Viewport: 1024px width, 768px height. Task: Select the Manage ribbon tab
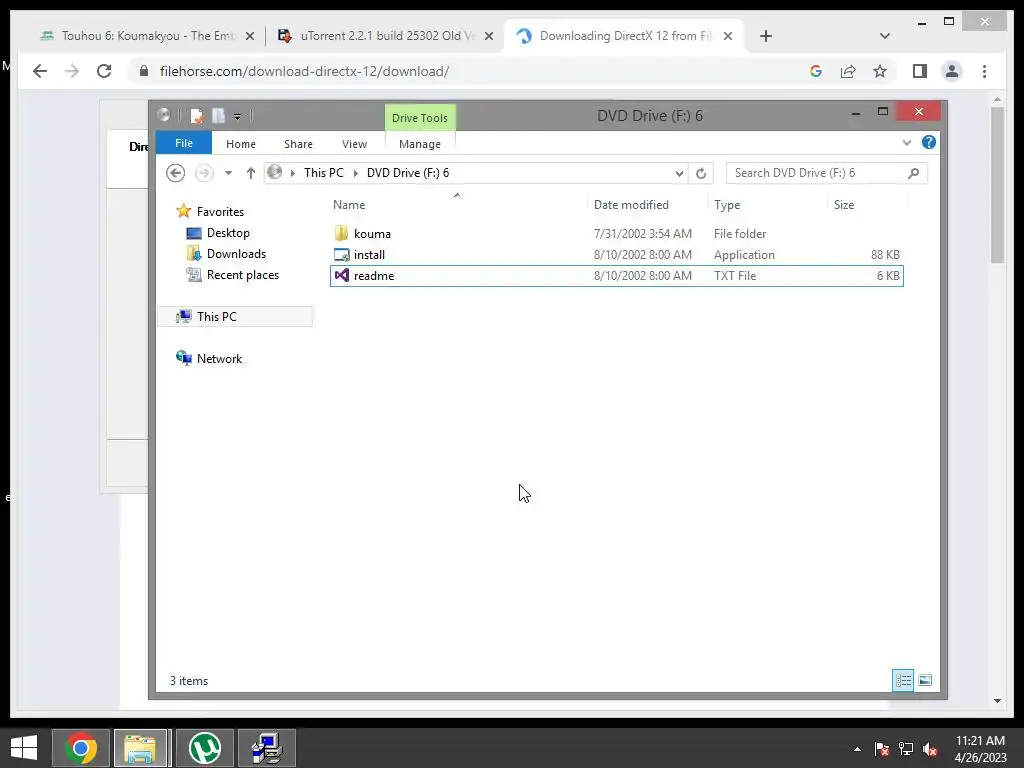[419, 144]
